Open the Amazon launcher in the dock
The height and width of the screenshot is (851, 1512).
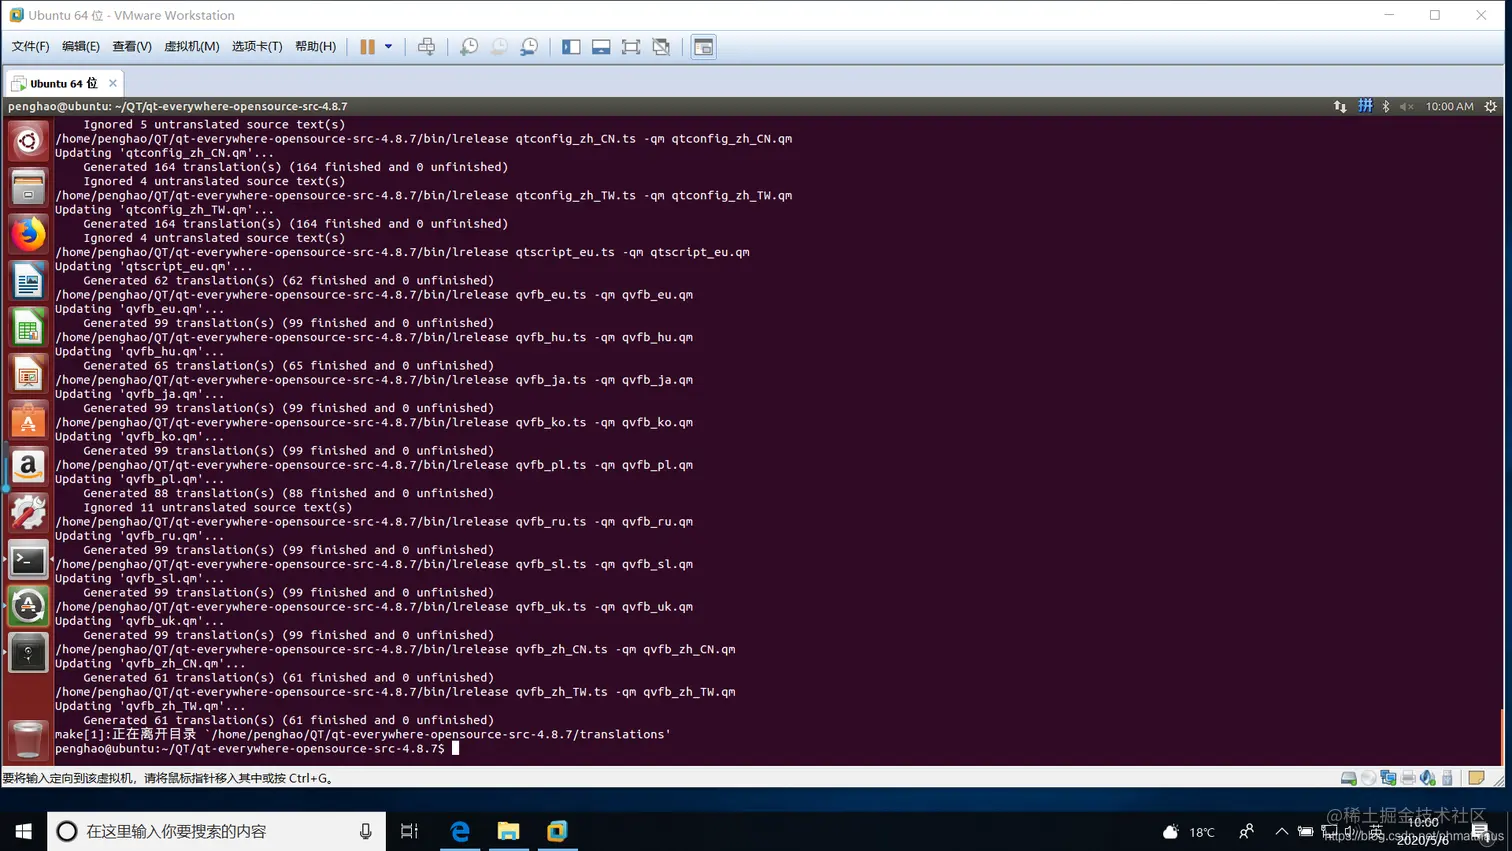point(28,467)
